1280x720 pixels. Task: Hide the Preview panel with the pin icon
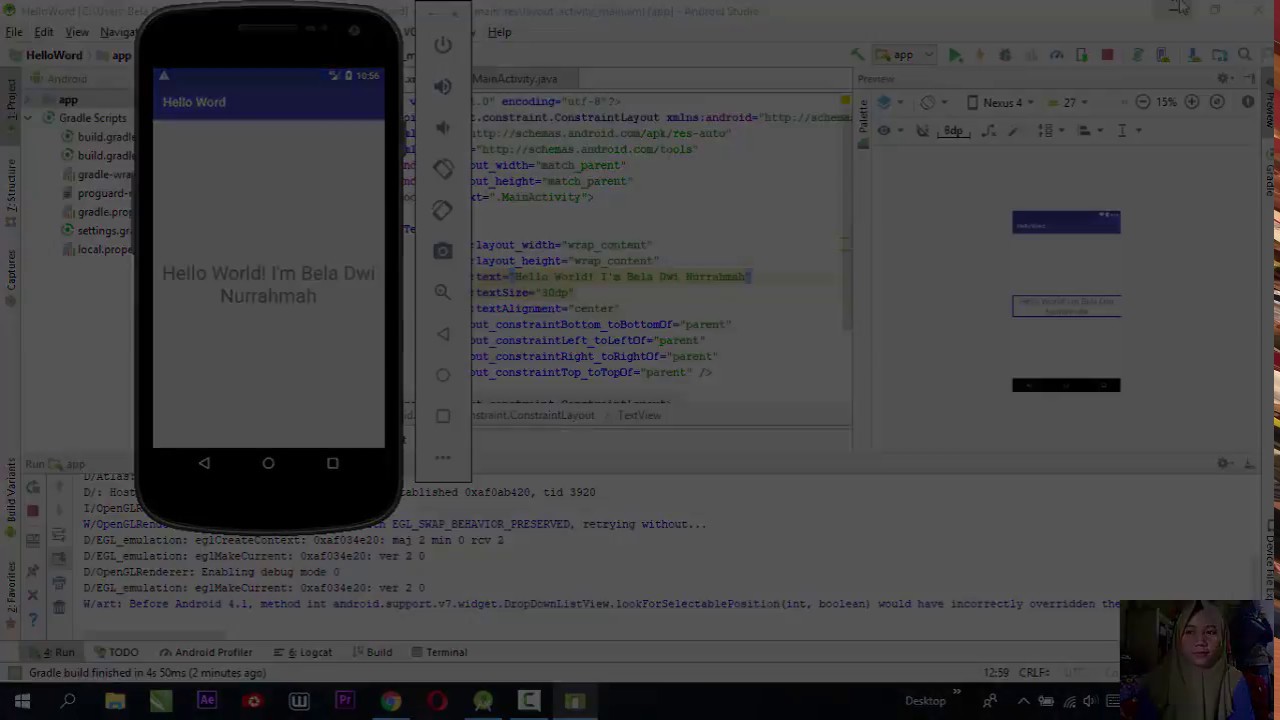click(x=1249, y=79)
